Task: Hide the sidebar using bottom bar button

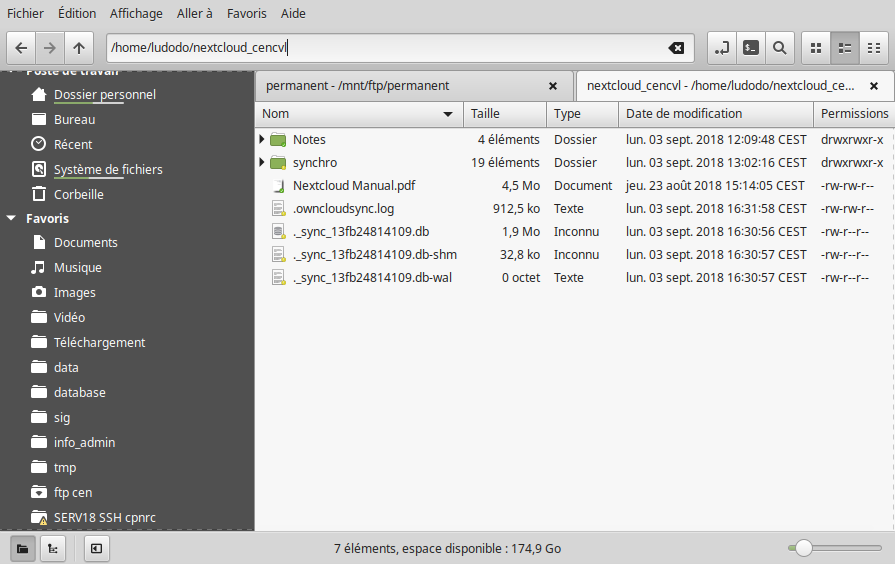Action: (x=95, y=548)
